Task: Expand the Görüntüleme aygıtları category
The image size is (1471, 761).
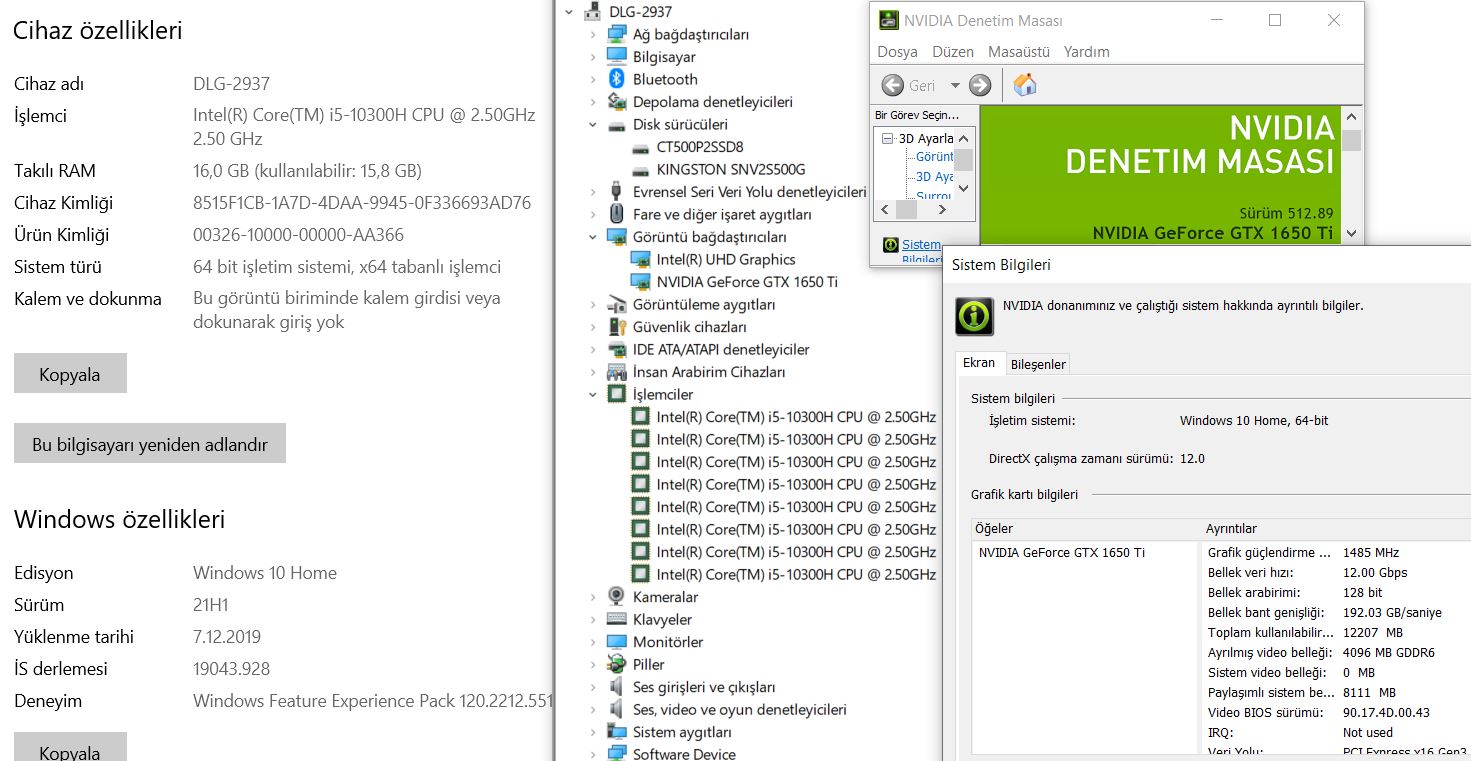Action: tap(593, 304)
